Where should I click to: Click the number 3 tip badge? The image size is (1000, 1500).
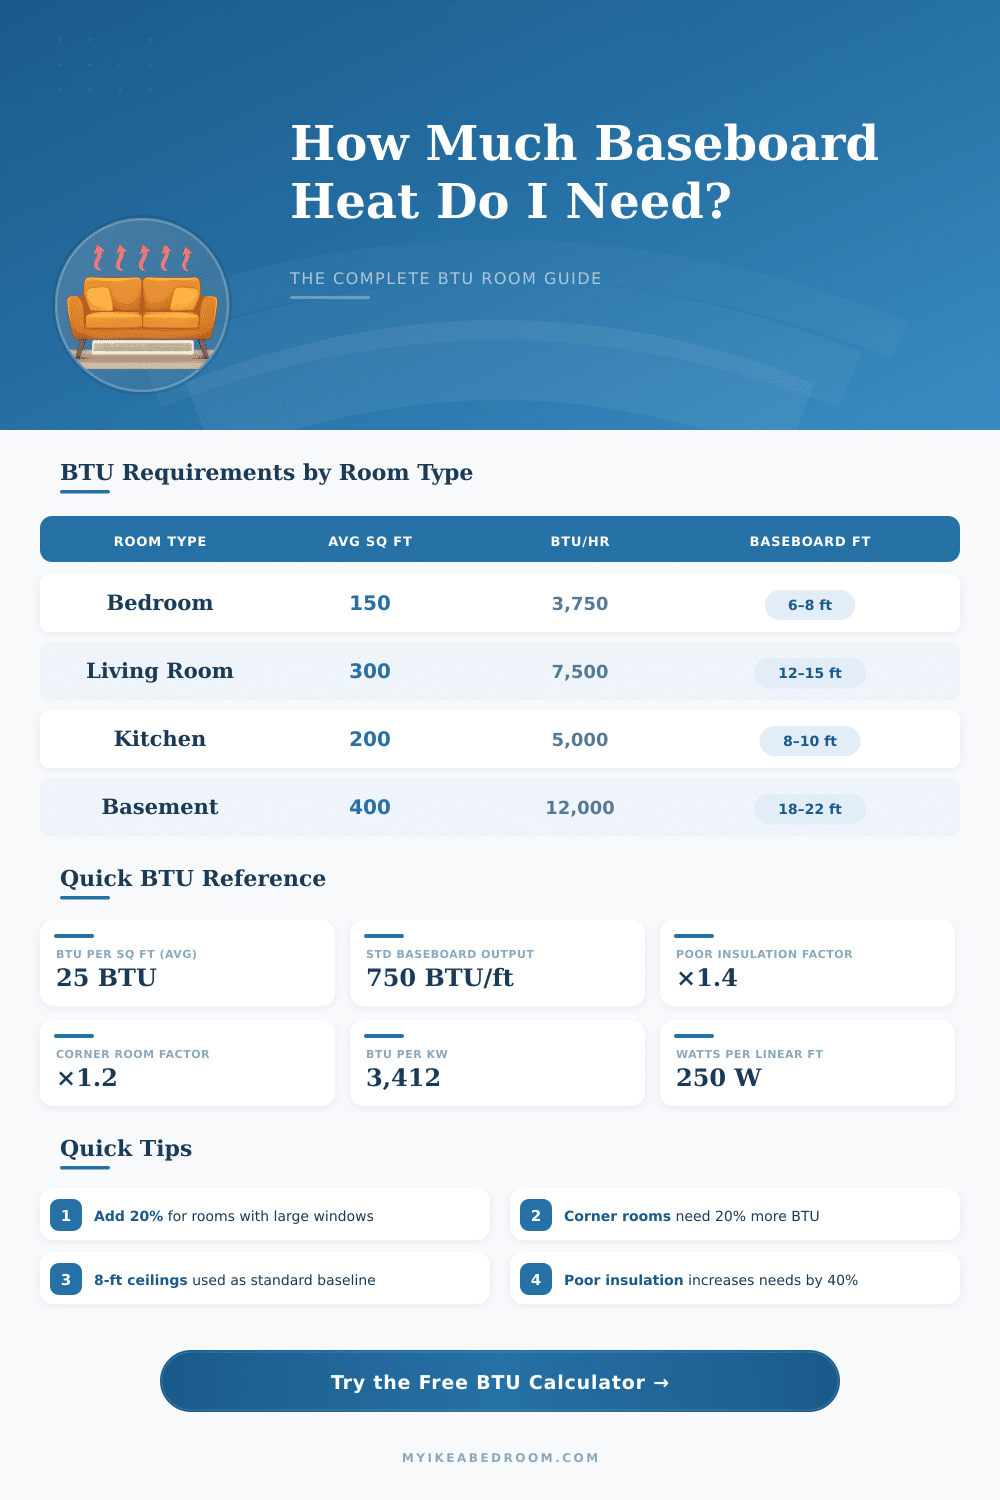(x=66, y=1279)
